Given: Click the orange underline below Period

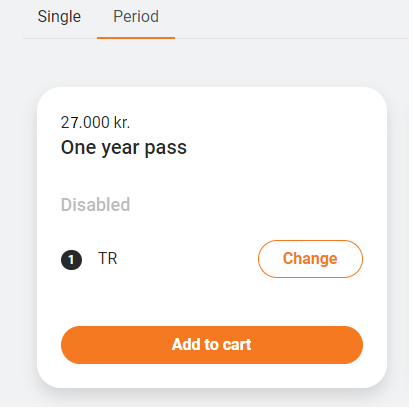Looking at the screenshot, I should click(x=136, y=38).
